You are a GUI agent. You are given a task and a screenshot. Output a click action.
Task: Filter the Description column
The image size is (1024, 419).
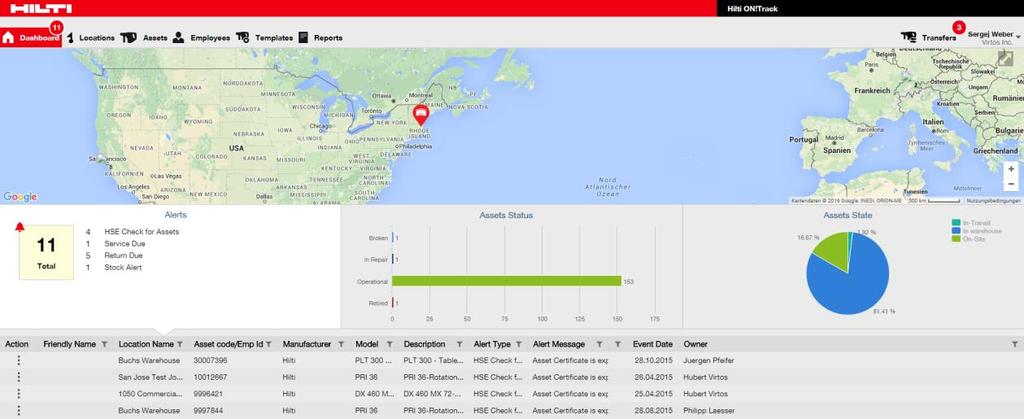[x=458, y=344]
